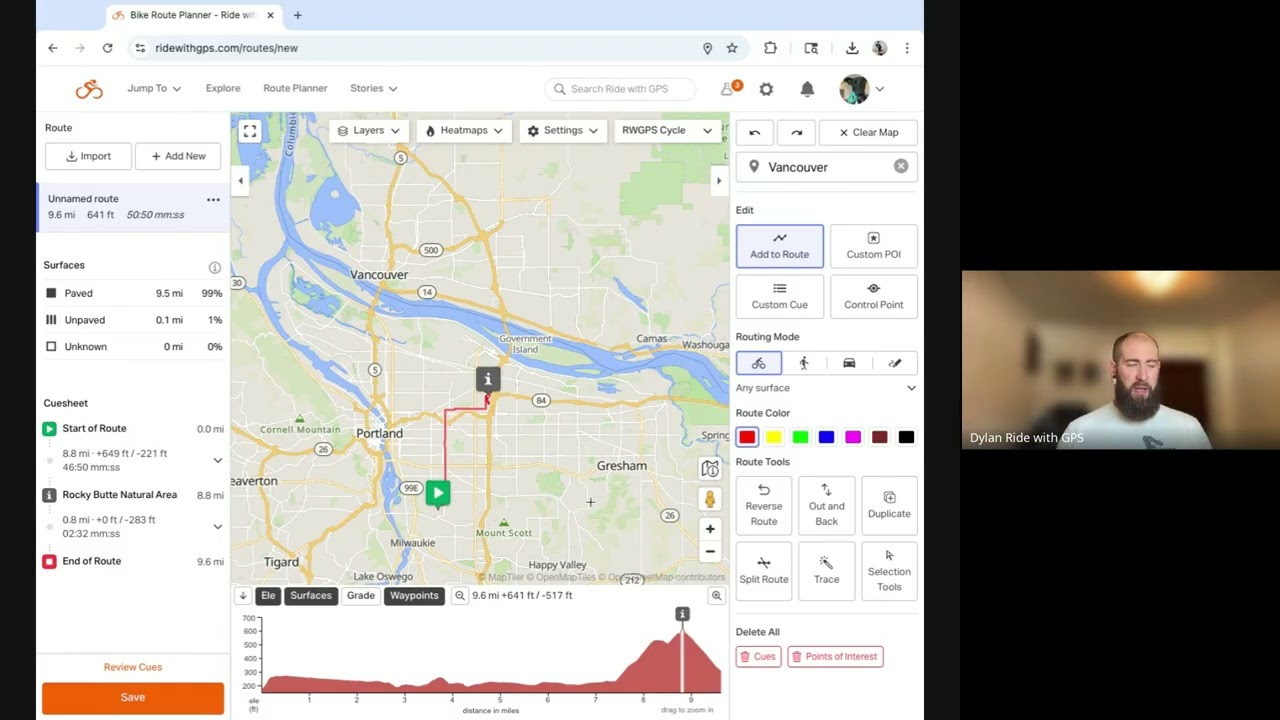Viewport: 1280px width, 720px height.
Task: Open Jump To menu
Action: click(x=154, y=88)
